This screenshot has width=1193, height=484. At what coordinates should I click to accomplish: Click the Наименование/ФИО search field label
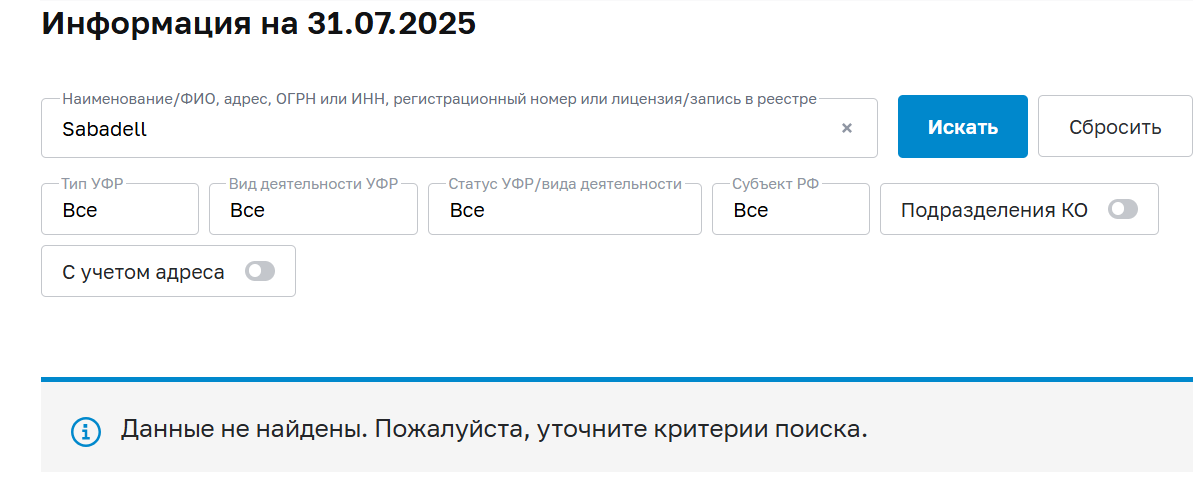pyautogui.click(x=439, y=98)
